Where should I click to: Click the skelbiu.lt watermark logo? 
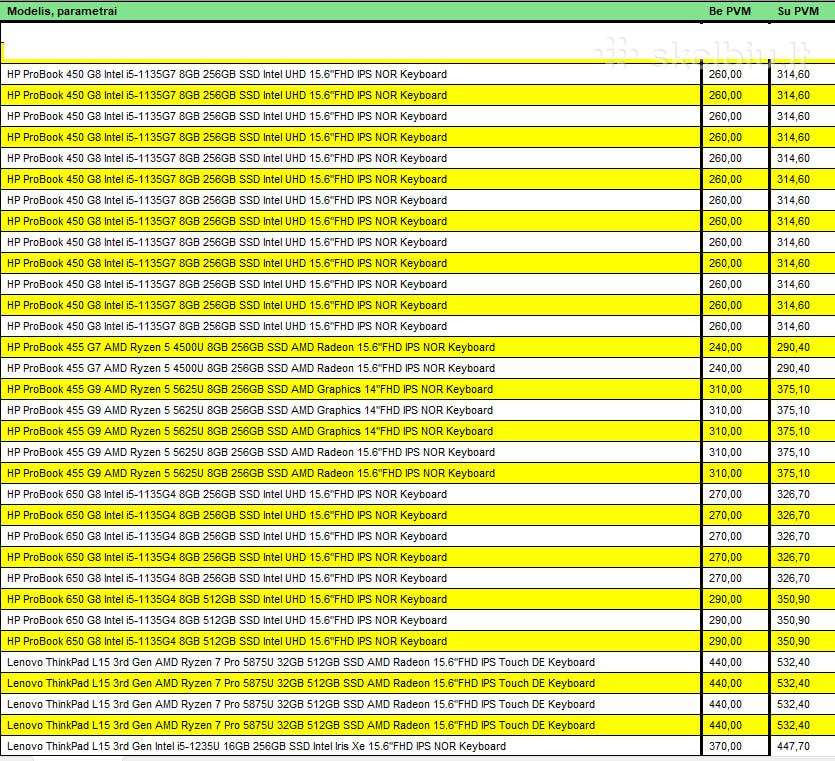point(701,54)
